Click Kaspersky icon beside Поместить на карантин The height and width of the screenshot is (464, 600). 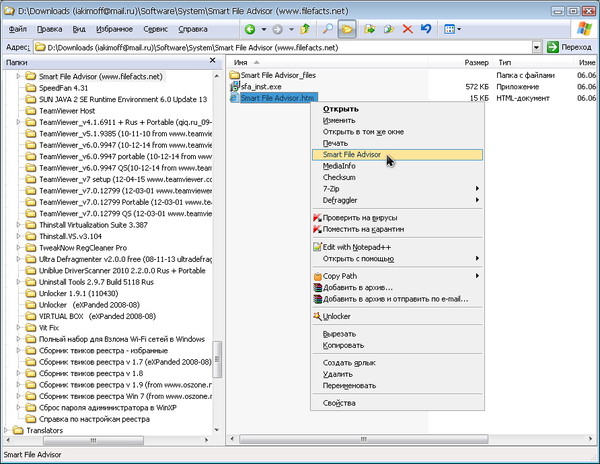[x=317, y=230]
